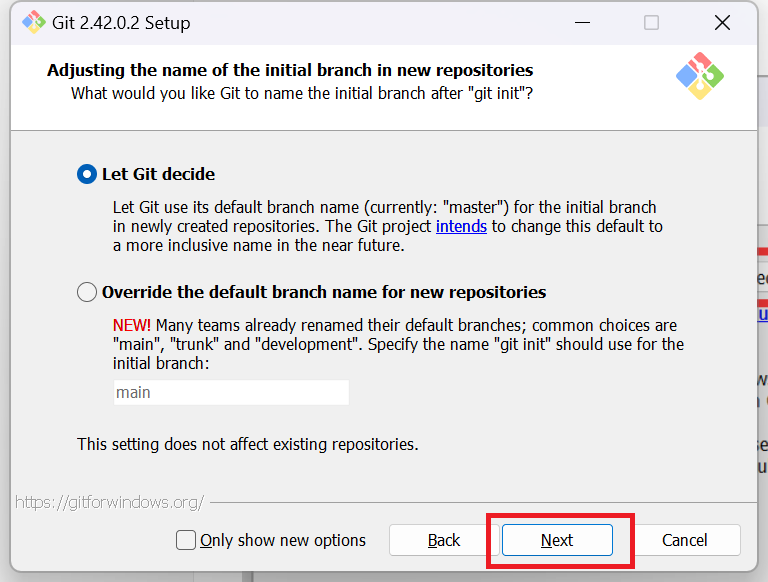
Task: Click the red "NEW!" label
Action: pyautogui.click(x=132, y=325)
